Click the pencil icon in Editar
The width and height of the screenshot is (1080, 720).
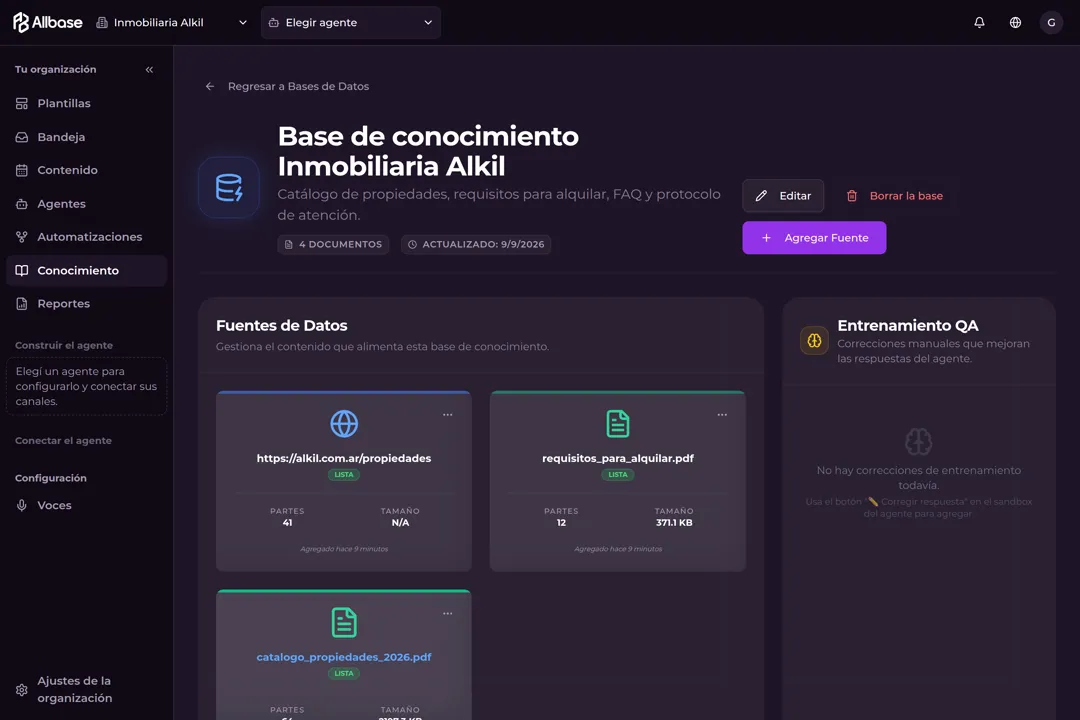click(x=761, y=196)
